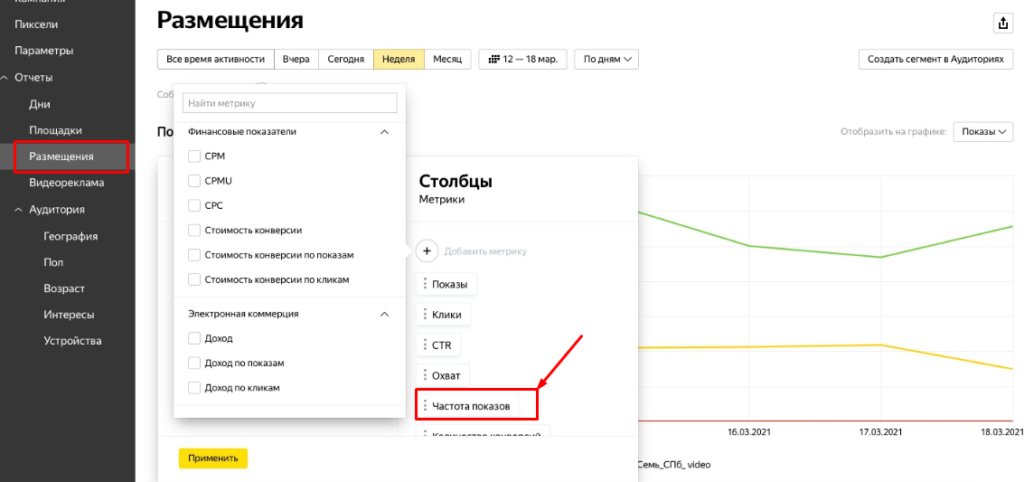Open the Возраст audience report

[64, 289]
